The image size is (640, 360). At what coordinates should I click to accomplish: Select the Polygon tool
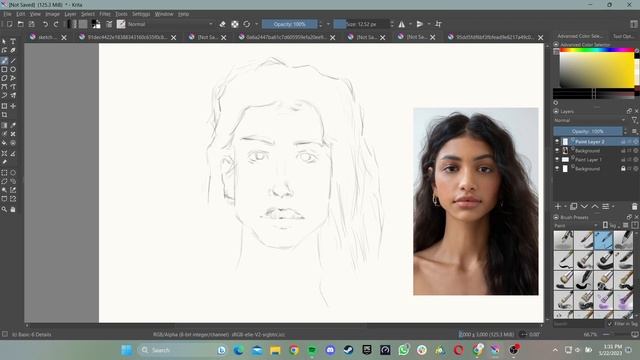tap(4, 78)
